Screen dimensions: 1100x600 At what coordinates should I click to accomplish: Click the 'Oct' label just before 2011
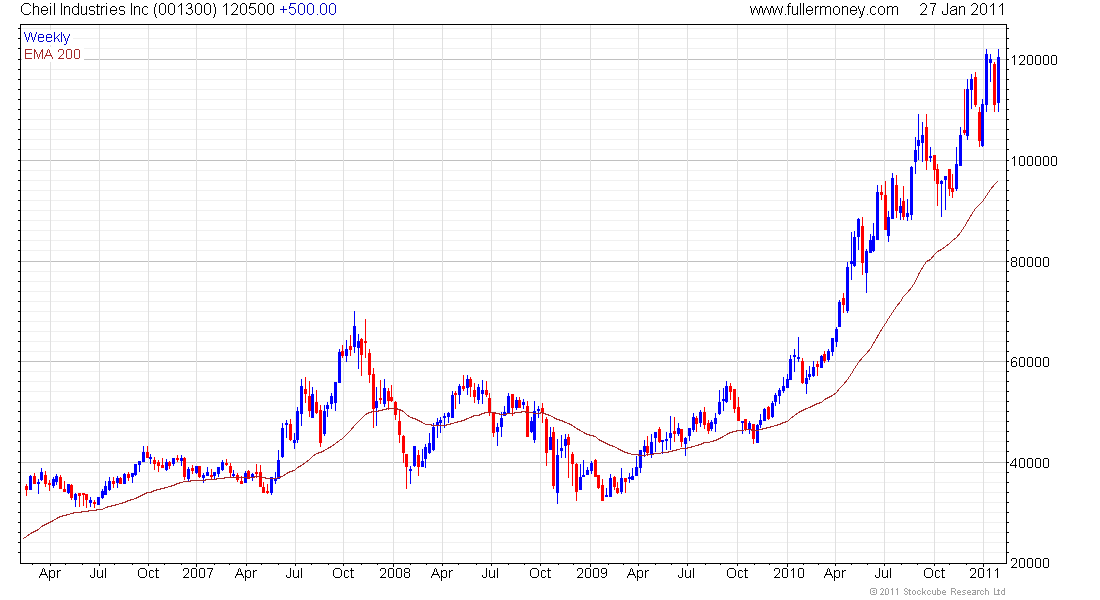tap(934, 573)
